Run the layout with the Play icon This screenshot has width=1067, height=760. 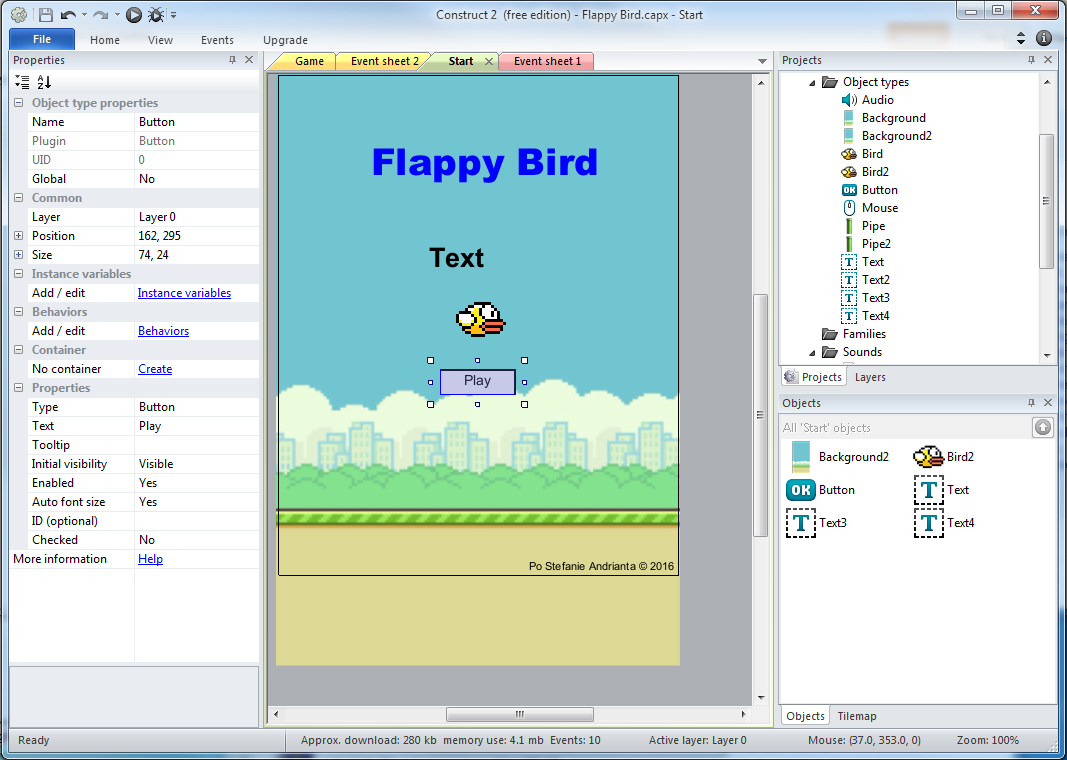click(x=133, y=14)
